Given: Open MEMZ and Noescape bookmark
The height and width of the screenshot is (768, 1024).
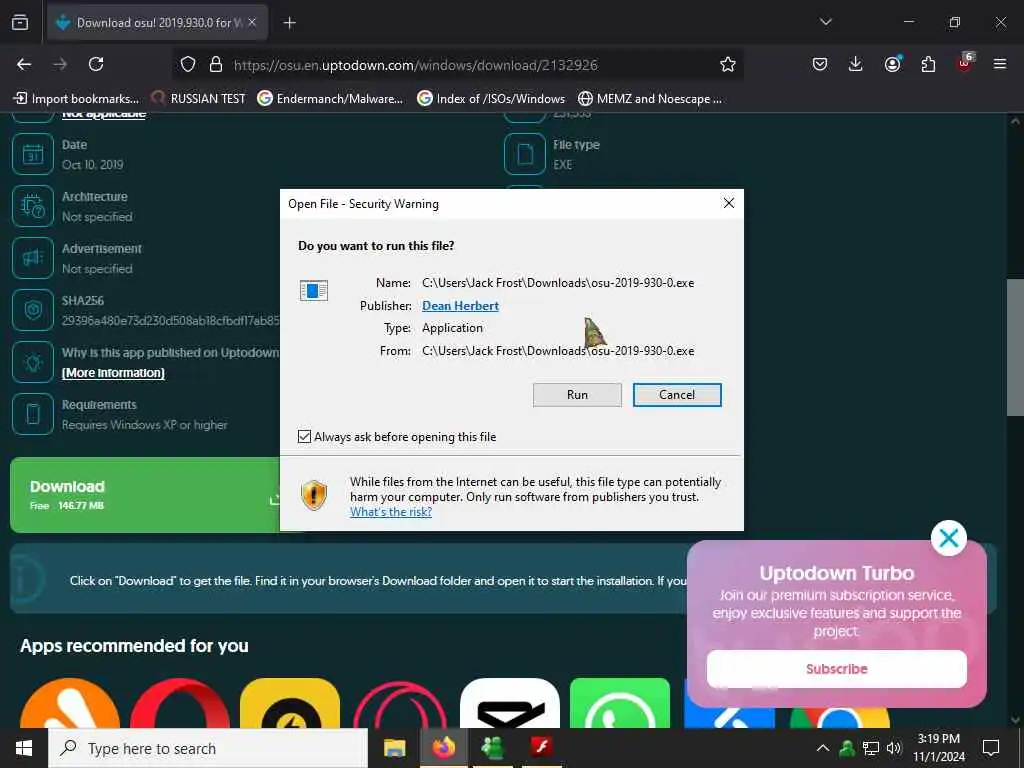Looking at the screenshot, I should pos(650,99).
